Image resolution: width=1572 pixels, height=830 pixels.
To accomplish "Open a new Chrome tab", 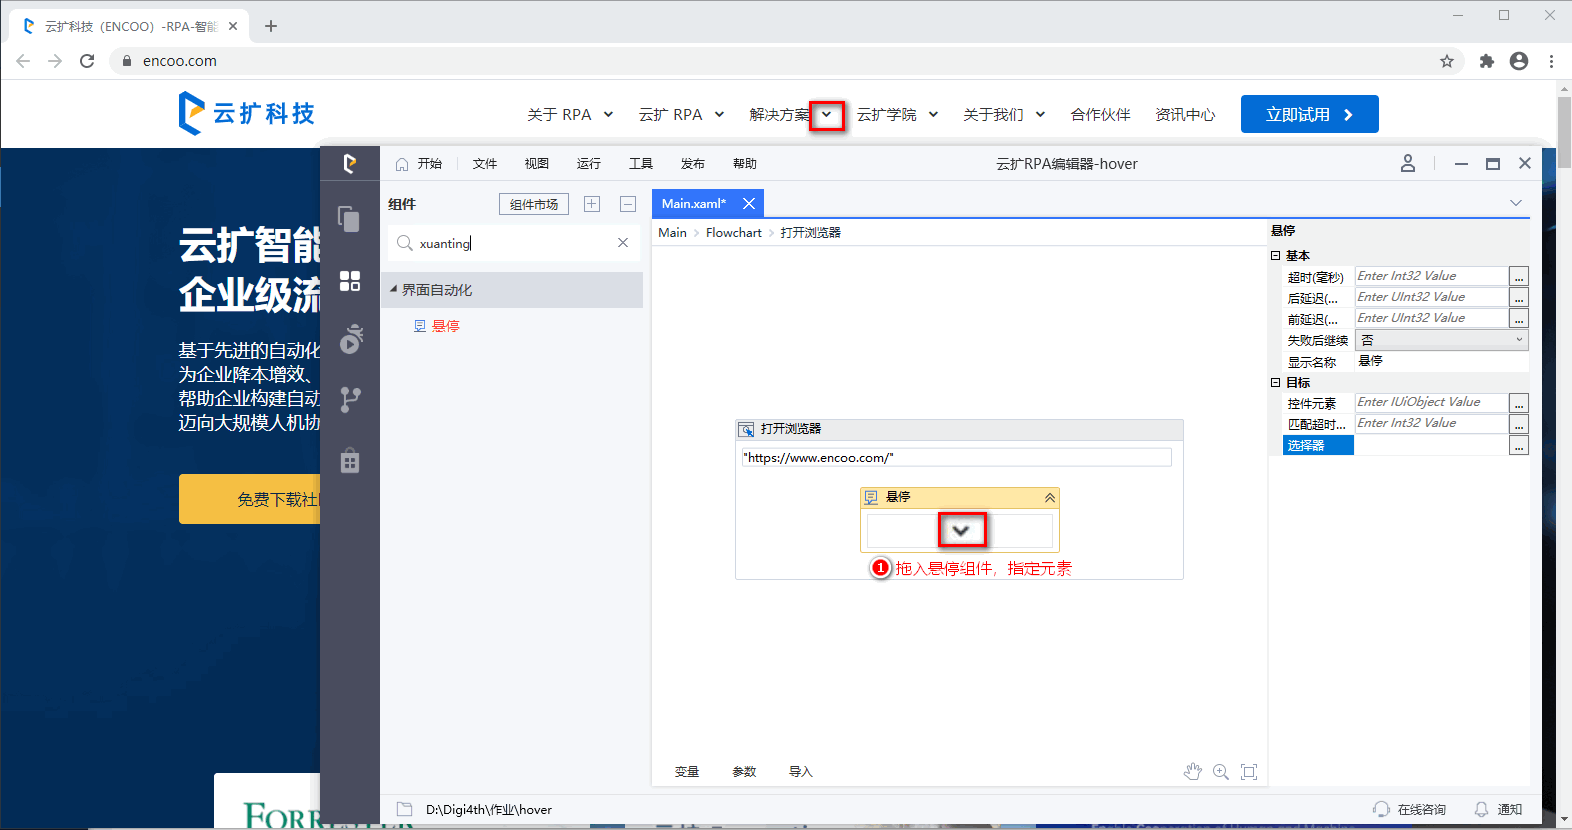I will [x=271, y=26].
